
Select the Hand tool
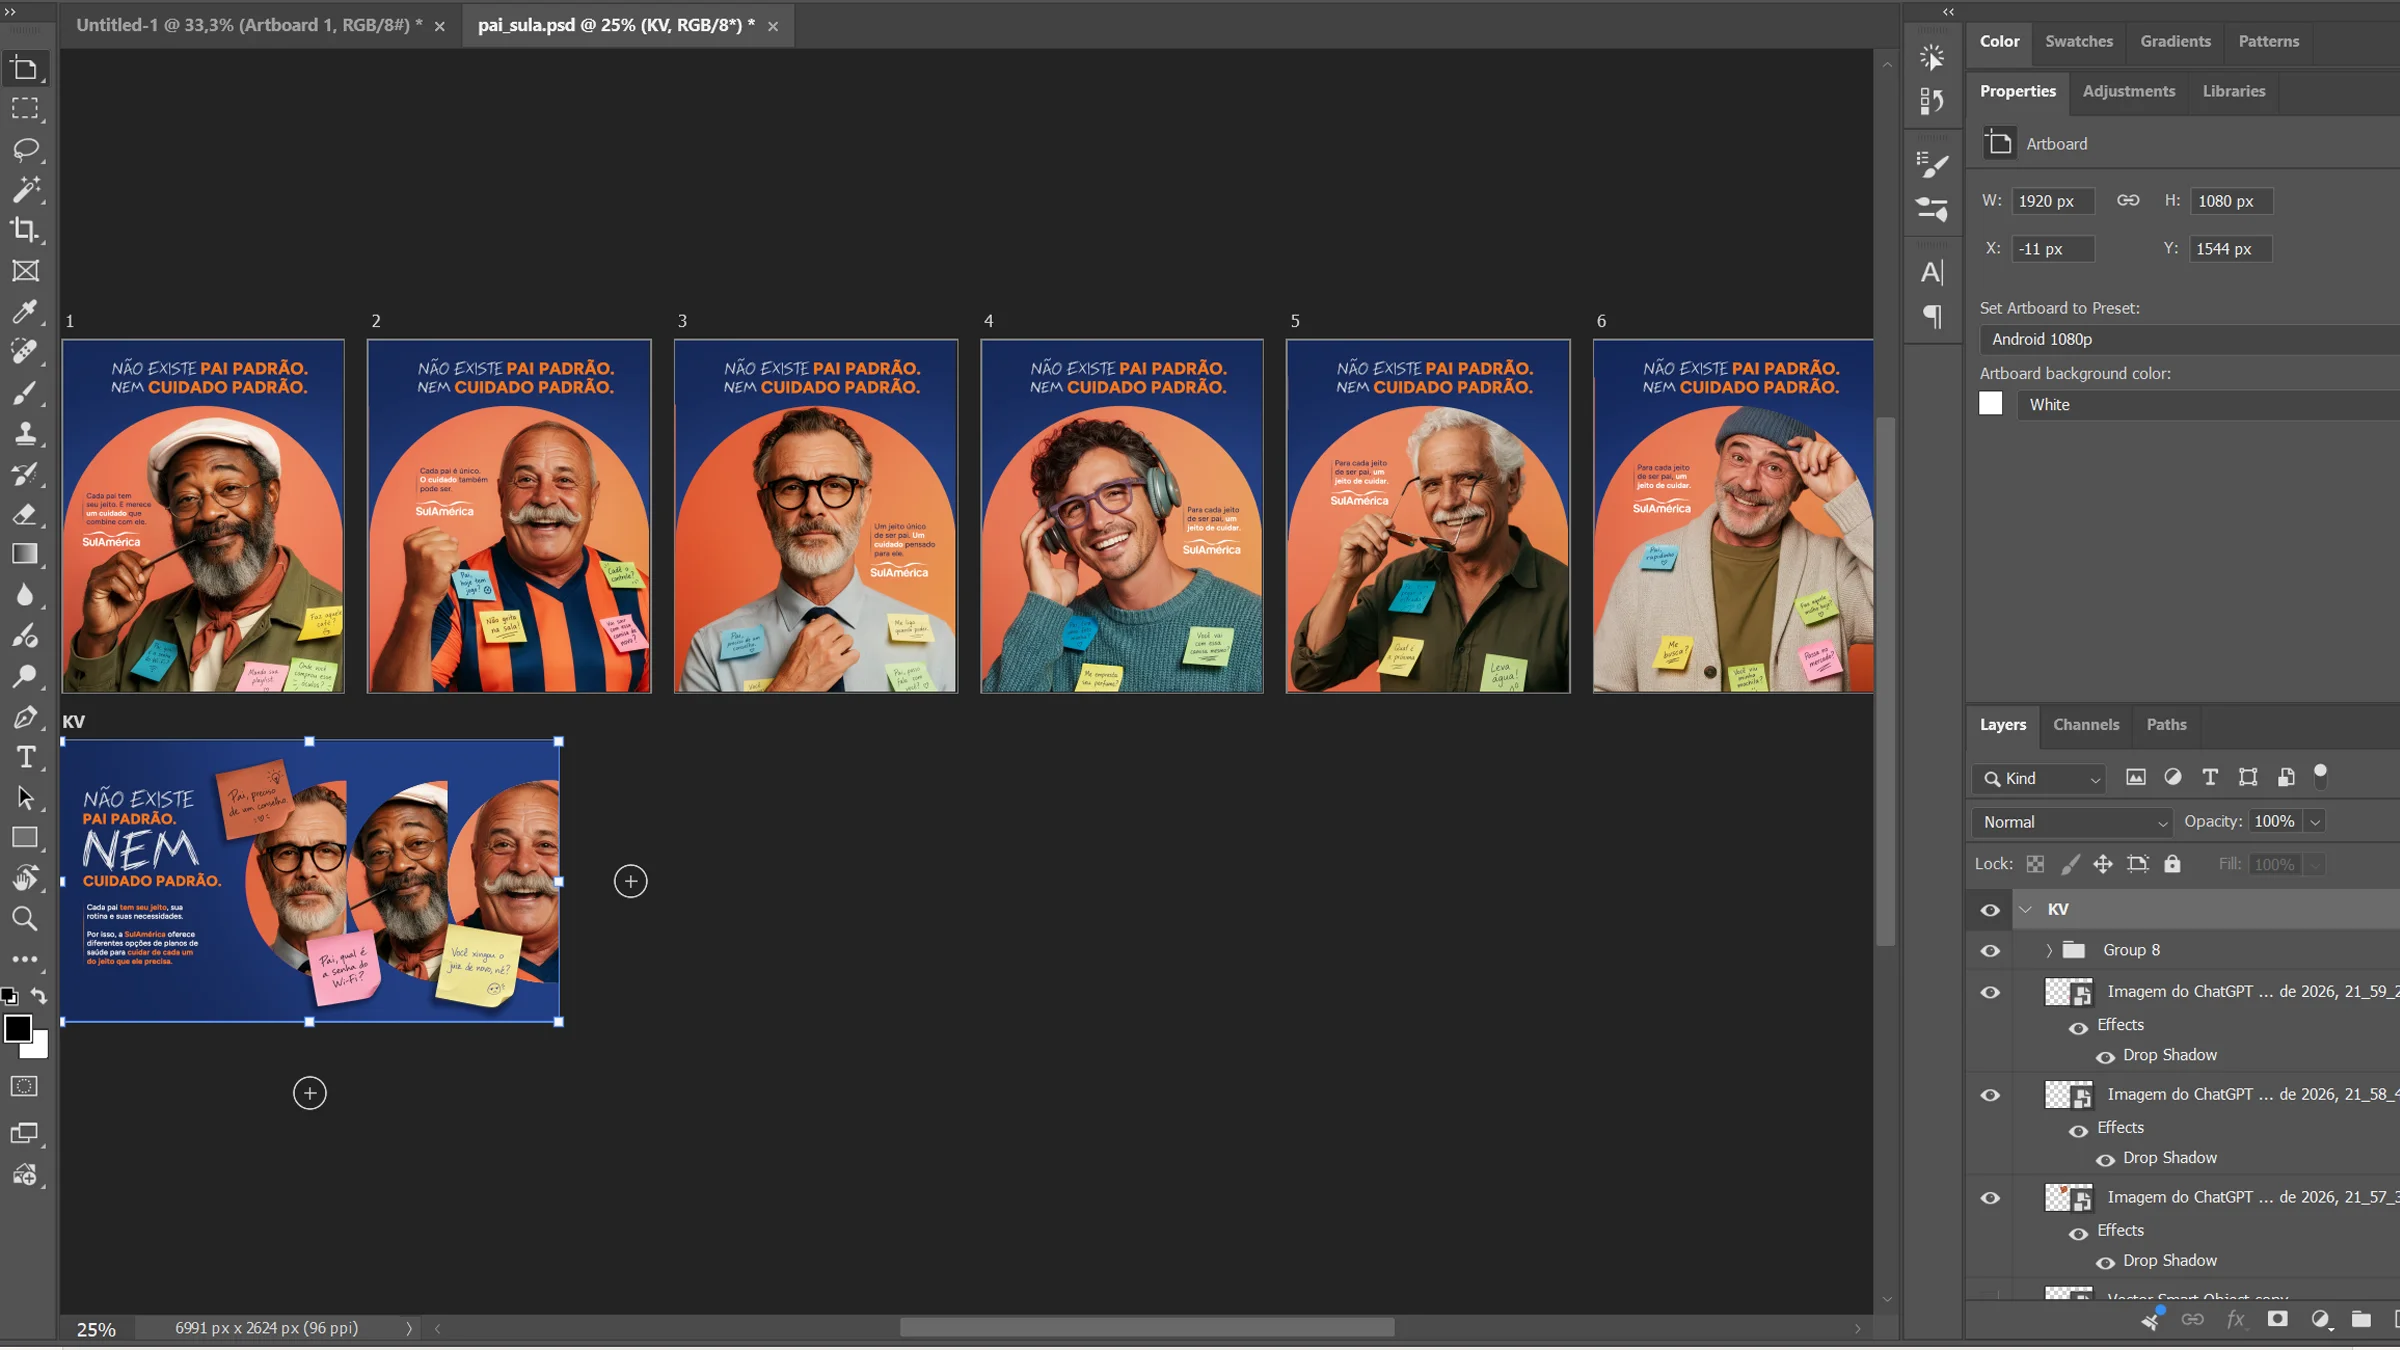[25, 878]
